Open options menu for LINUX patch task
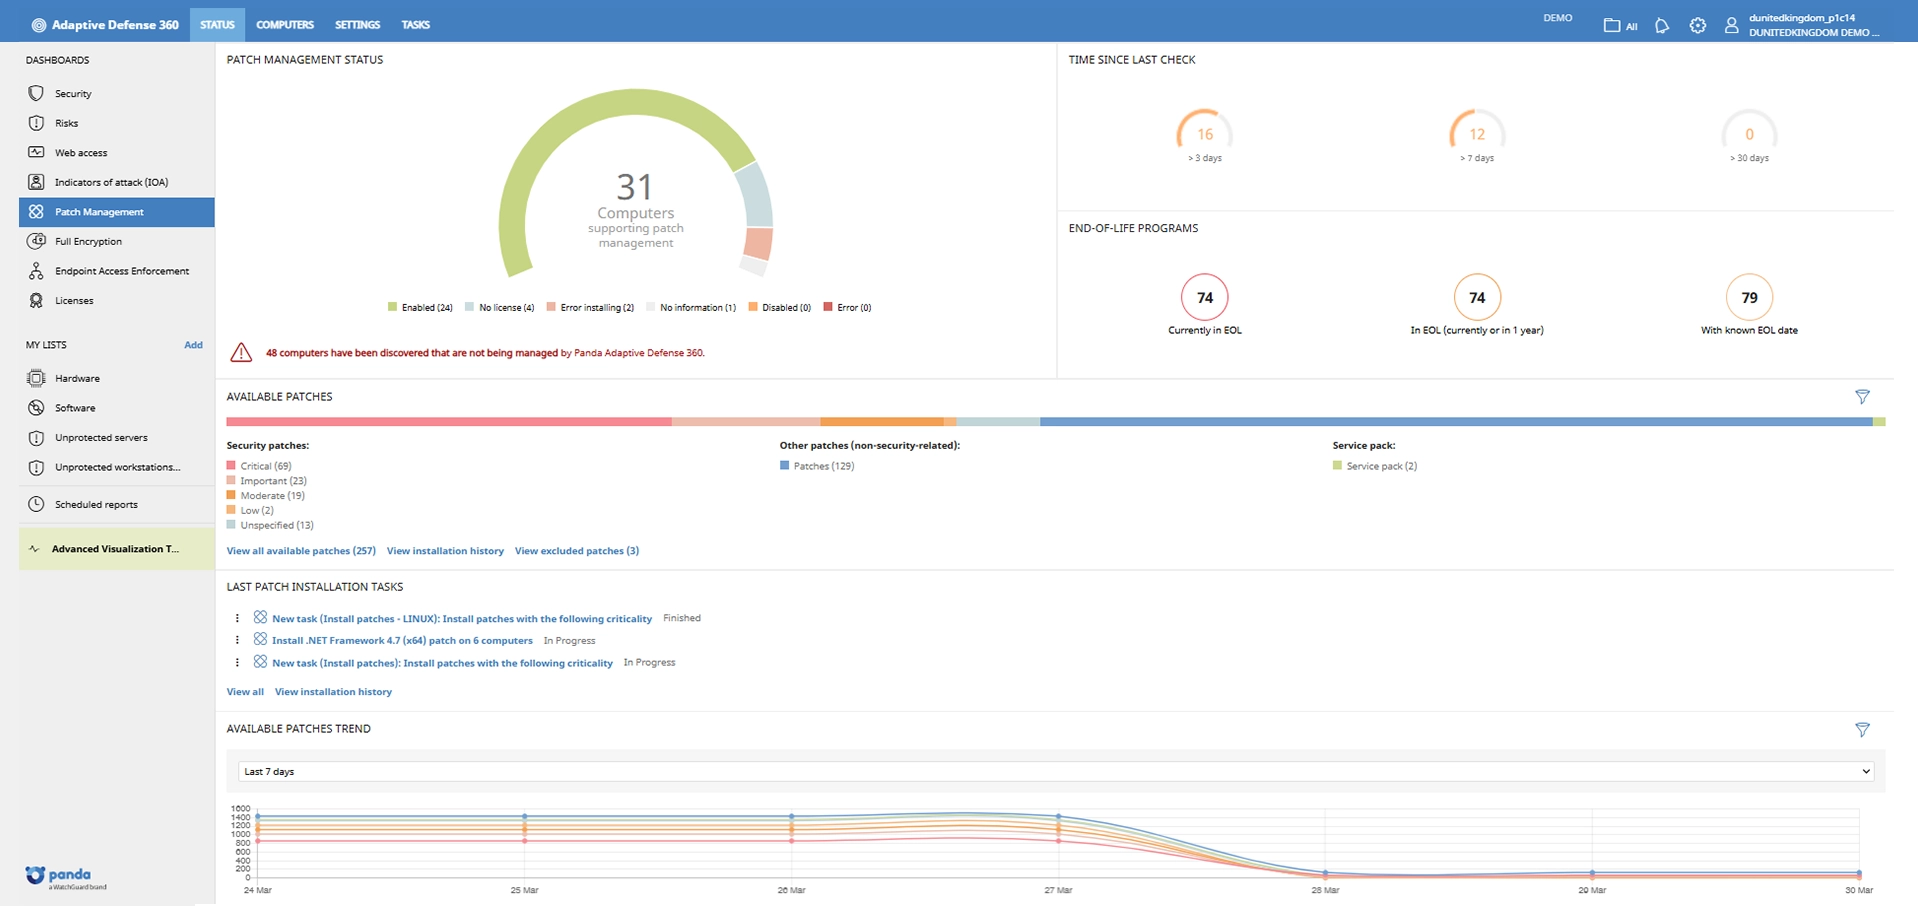1918x906 pixels. pyautogui.click(x=237, y=619)
